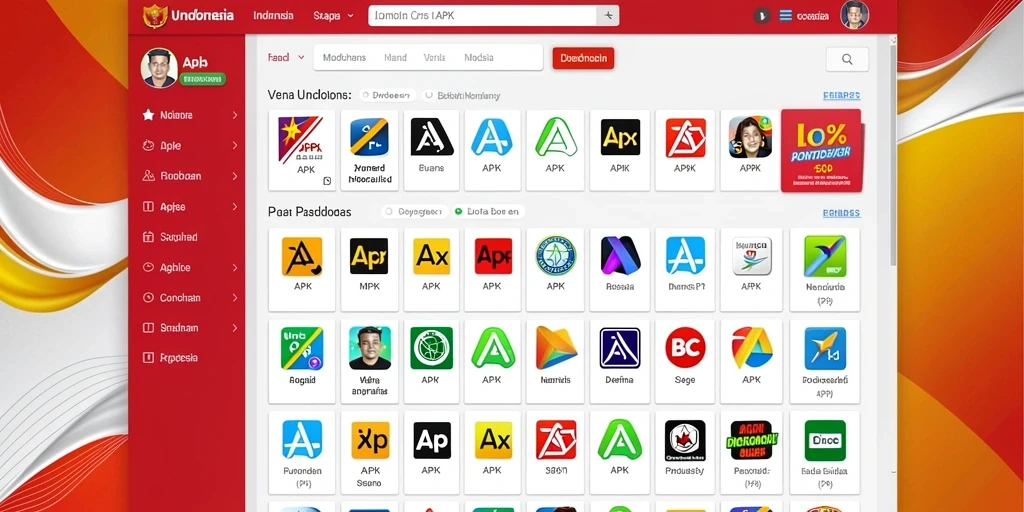Select the green Buota Bos on radio option
Viewport: 1024px width, 512px height.
pos(458,212)
